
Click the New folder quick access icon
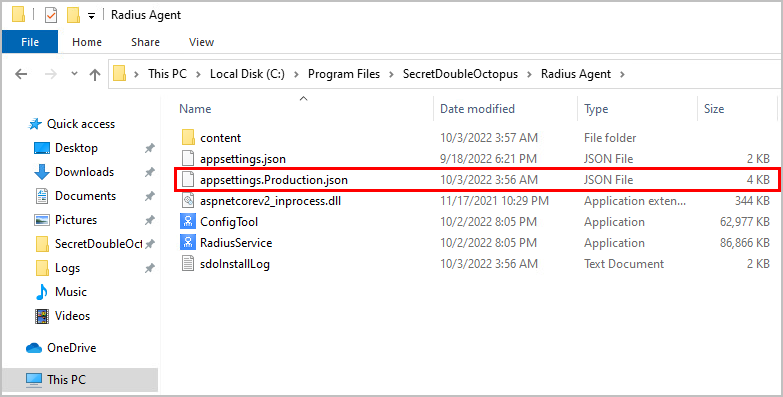[x=73, y=15]
